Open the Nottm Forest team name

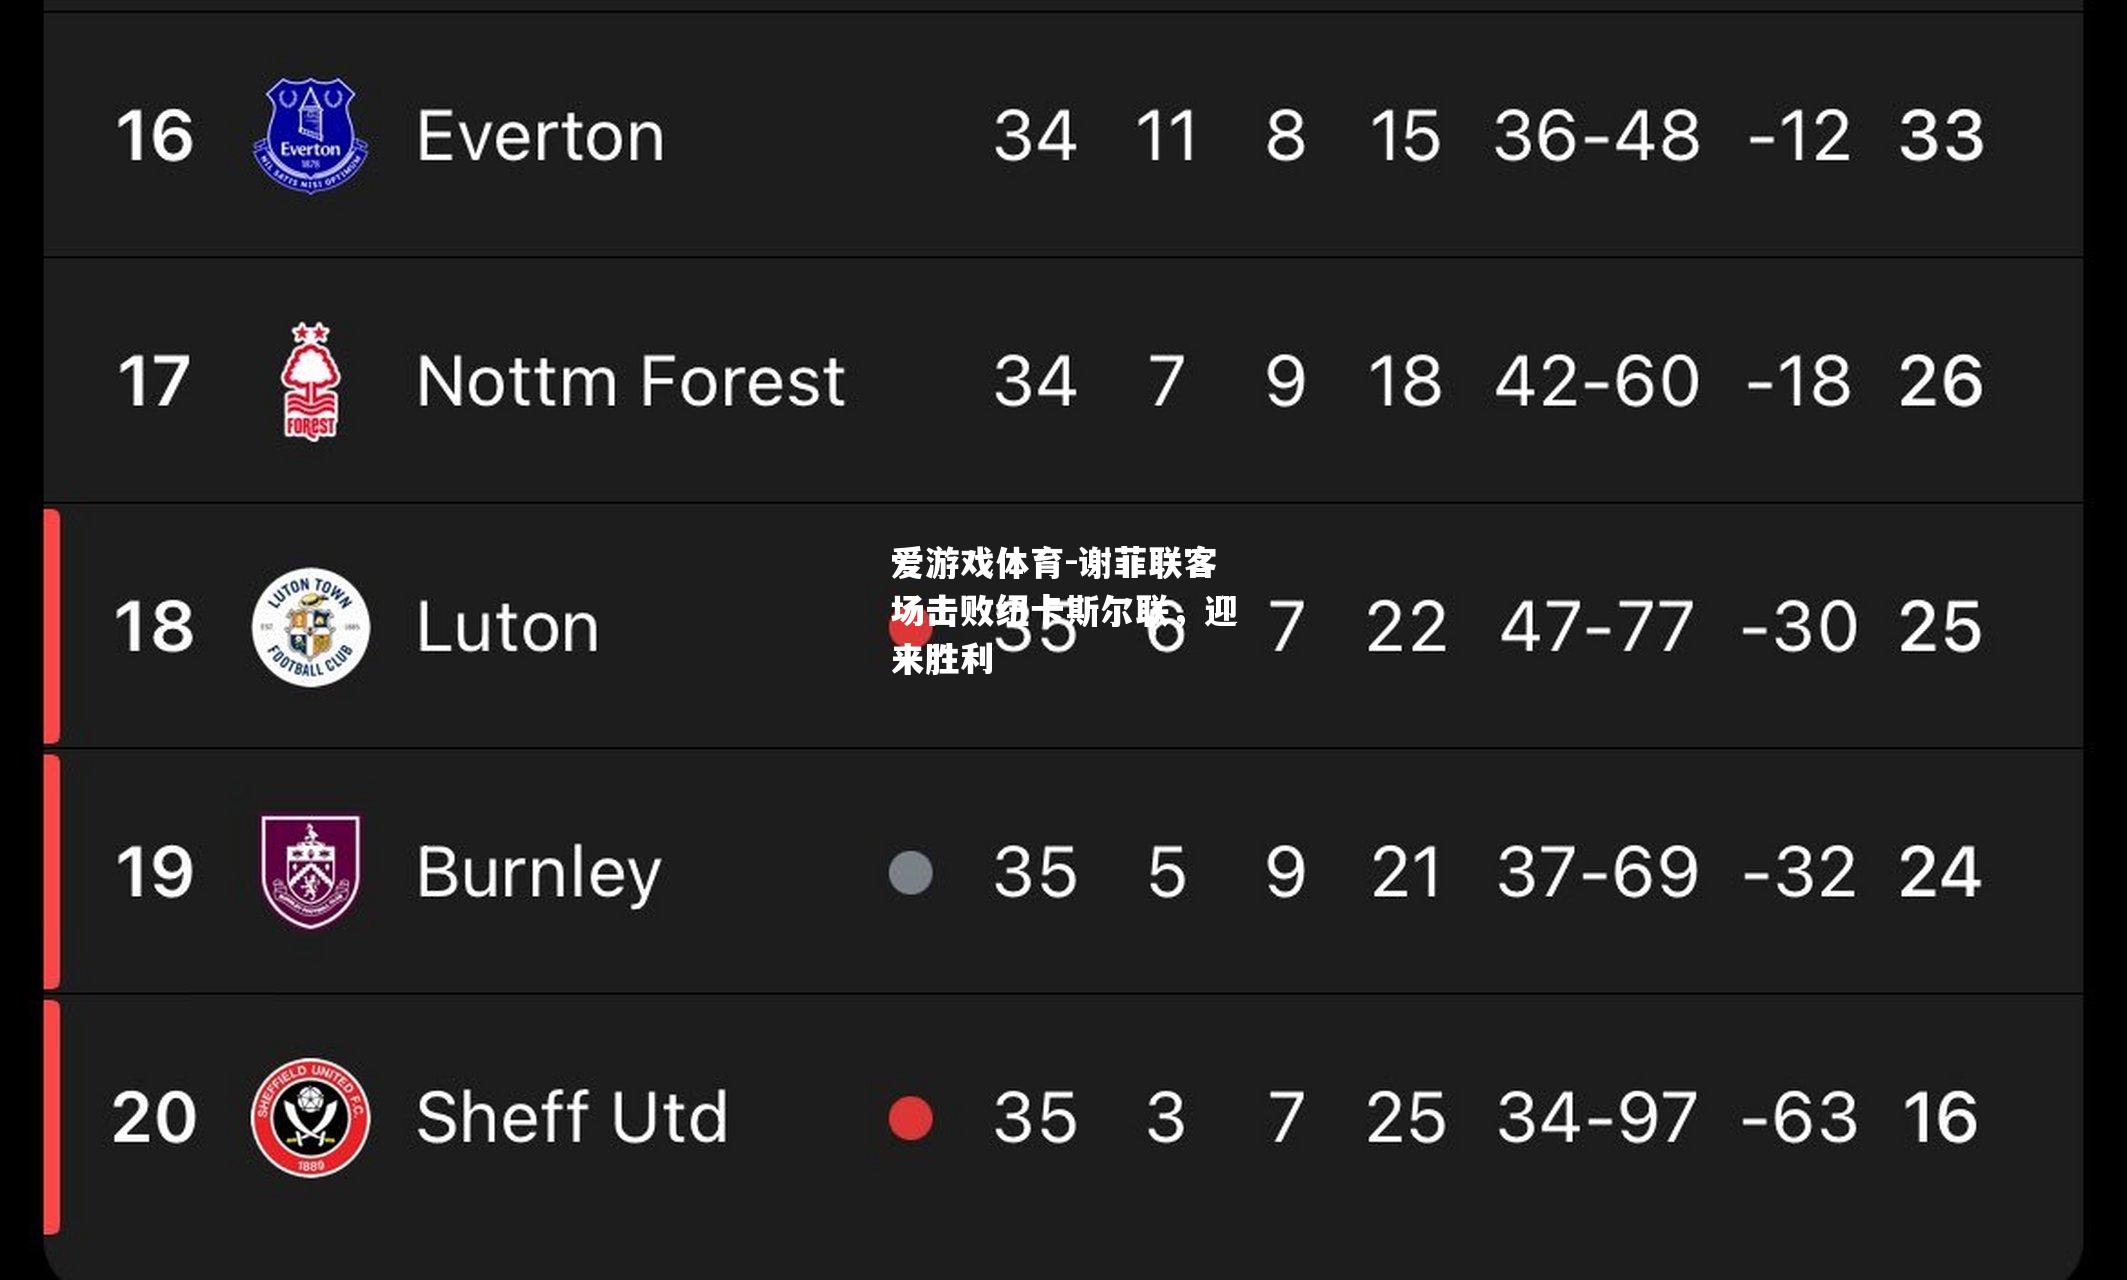[x=631, y=381]
